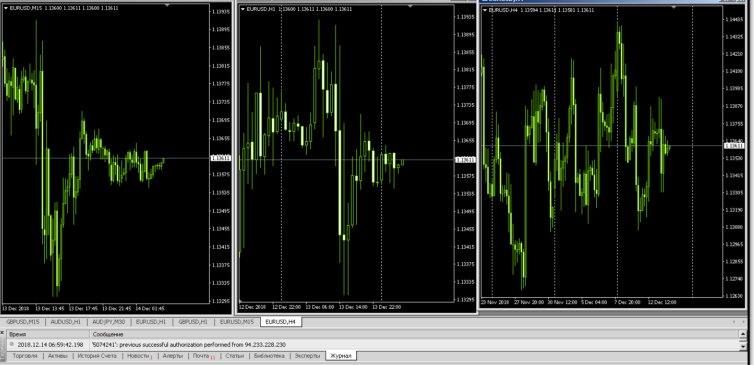Click the EURUSD,H1 chart title text

pos(260,9)
